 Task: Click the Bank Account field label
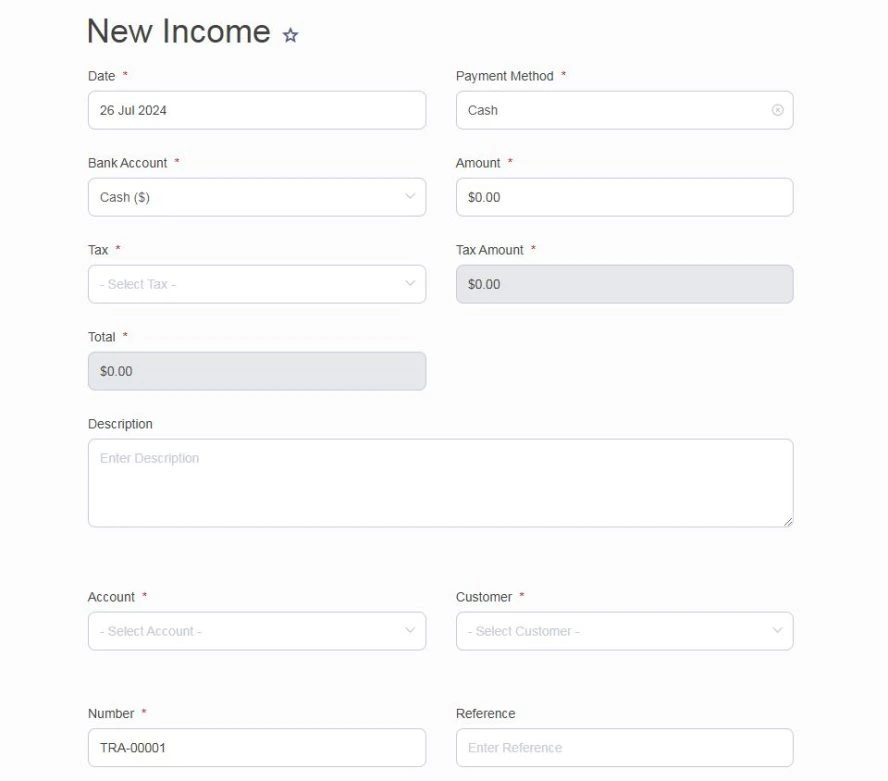127,163
